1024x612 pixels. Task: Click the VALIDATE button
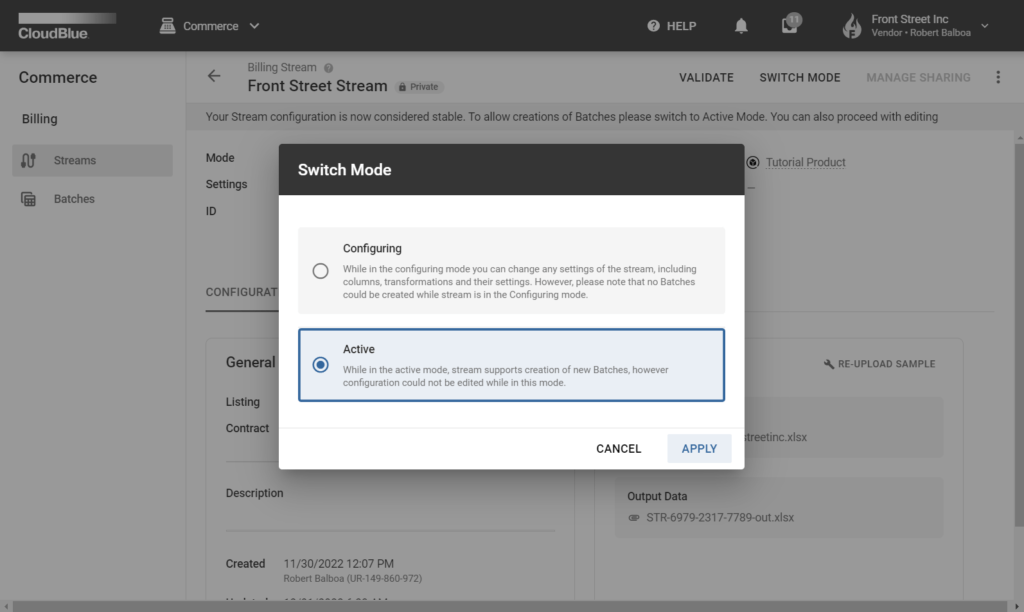pyautogui.click(x=706, y=78)
